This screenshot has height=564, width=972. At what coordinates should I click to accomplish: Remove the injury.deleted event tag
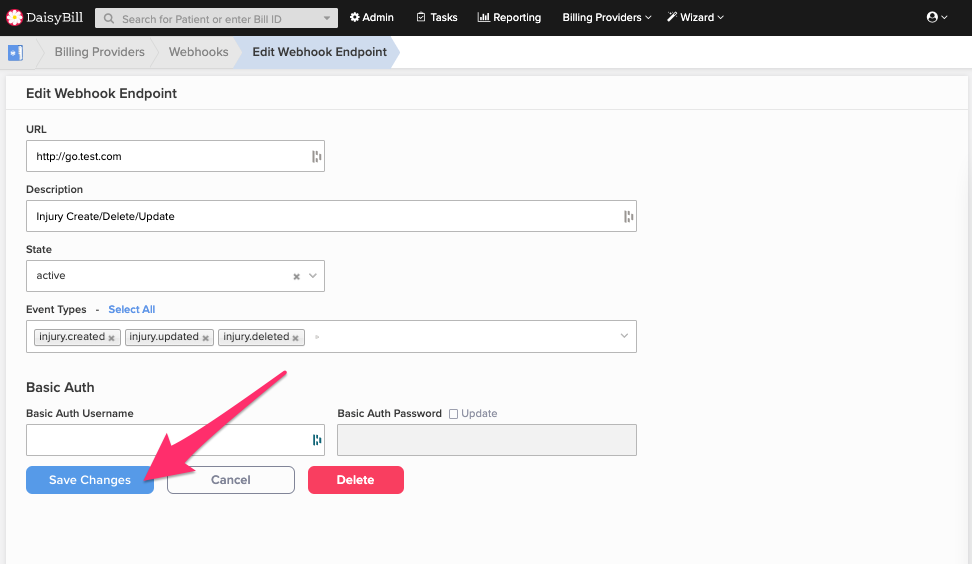pyautogui.click(x=296, y=338)
